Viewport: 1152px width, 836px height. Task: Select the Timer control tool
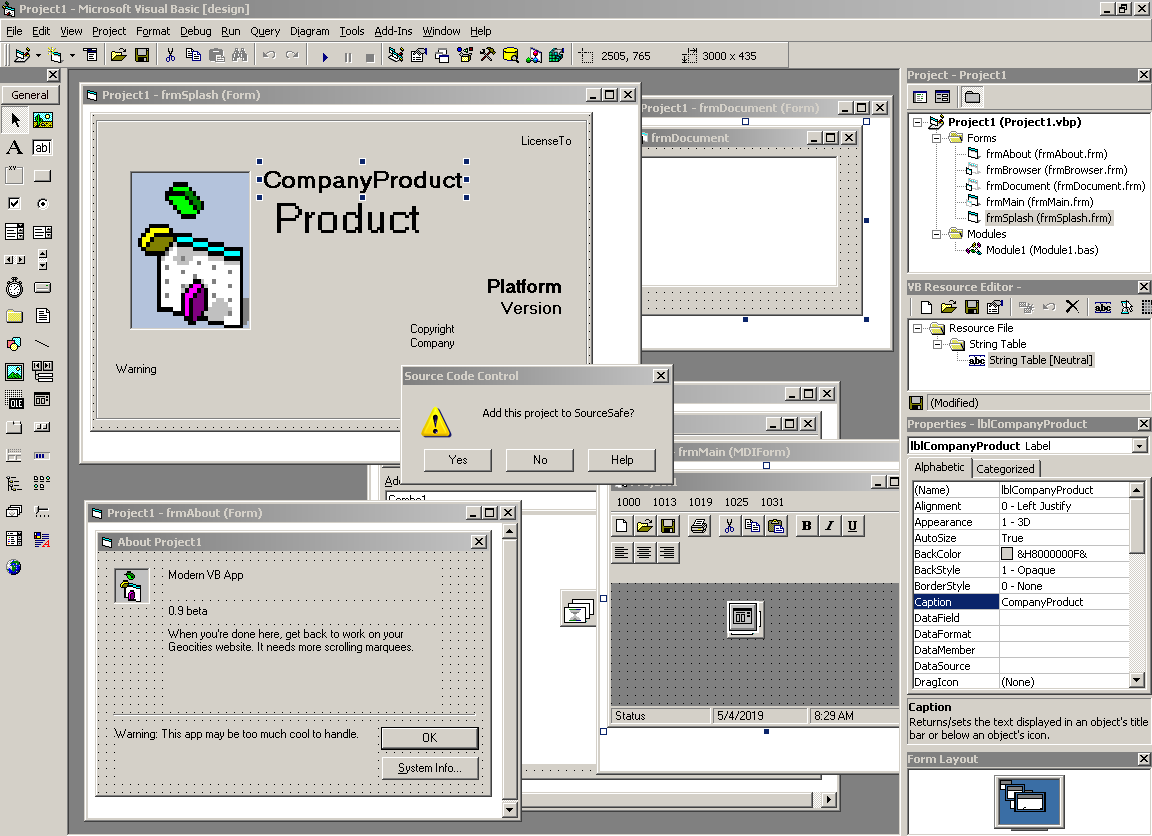pyautogui.click(x=15, y=288)
